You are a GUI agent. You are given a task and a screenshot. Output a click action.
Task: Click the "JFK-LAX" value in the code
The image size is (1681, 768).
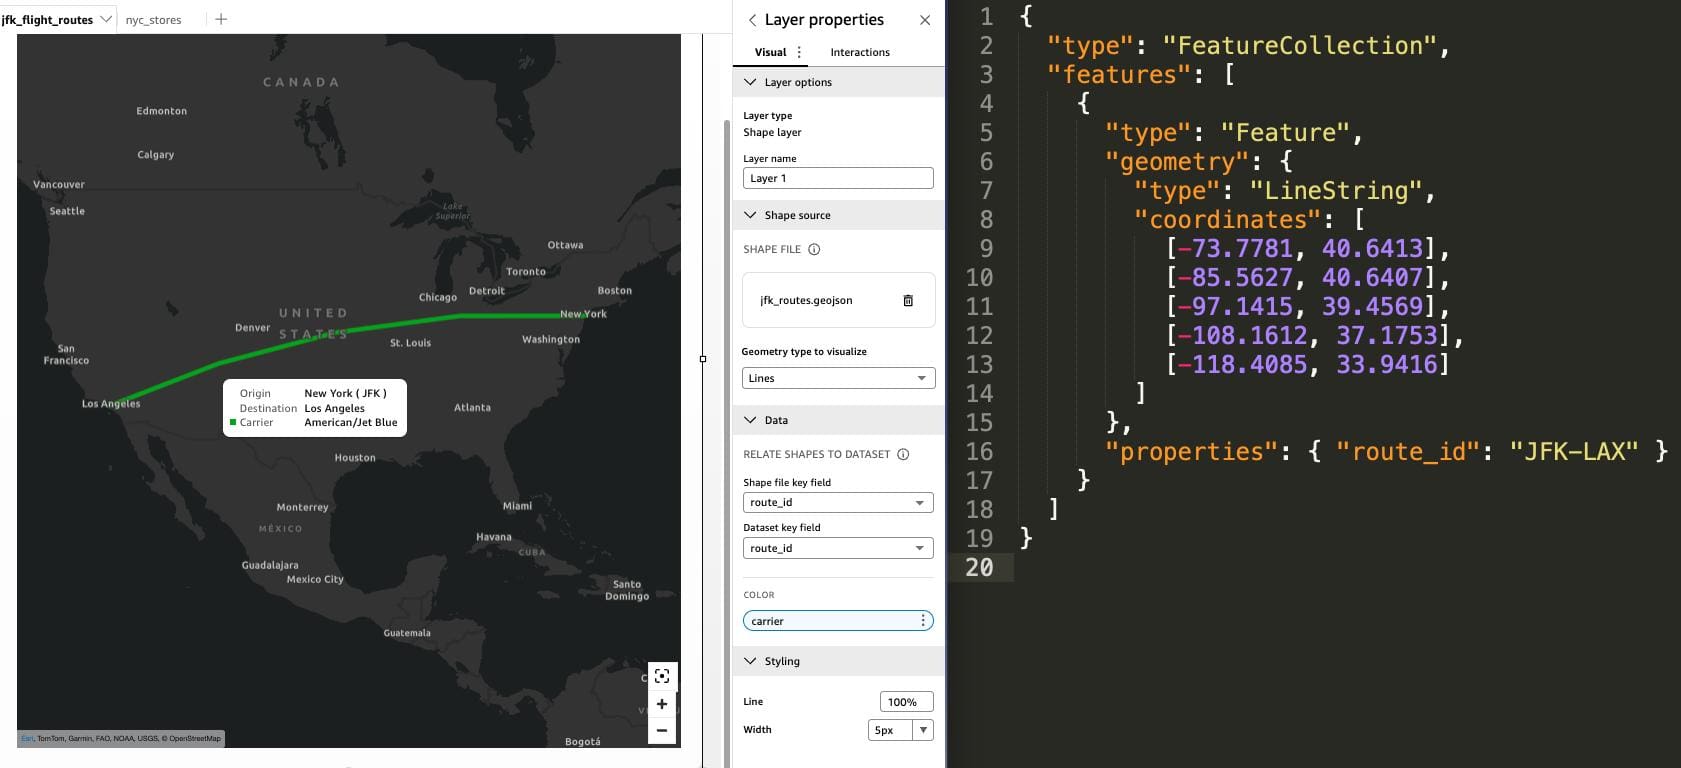pyautogui.click(x=1573, y=451)
